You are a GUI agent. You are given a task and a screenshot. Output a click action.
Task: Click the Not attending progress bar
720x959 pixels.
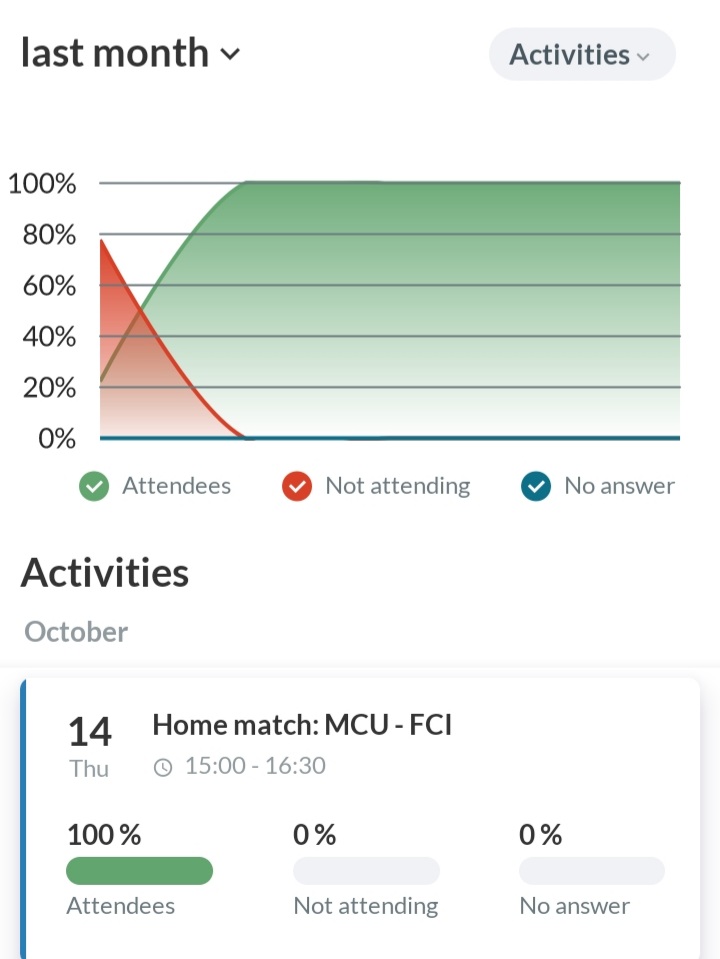point(366,871)
